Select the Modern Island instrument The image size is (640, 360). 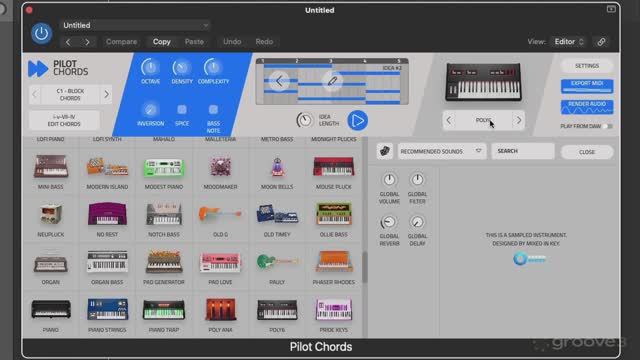pos(107,171)
